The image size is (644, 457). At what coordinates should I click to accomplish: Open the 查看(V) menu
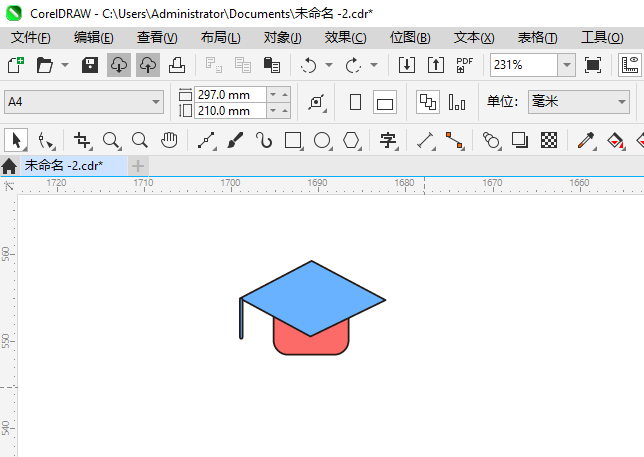tap(157, 38)
